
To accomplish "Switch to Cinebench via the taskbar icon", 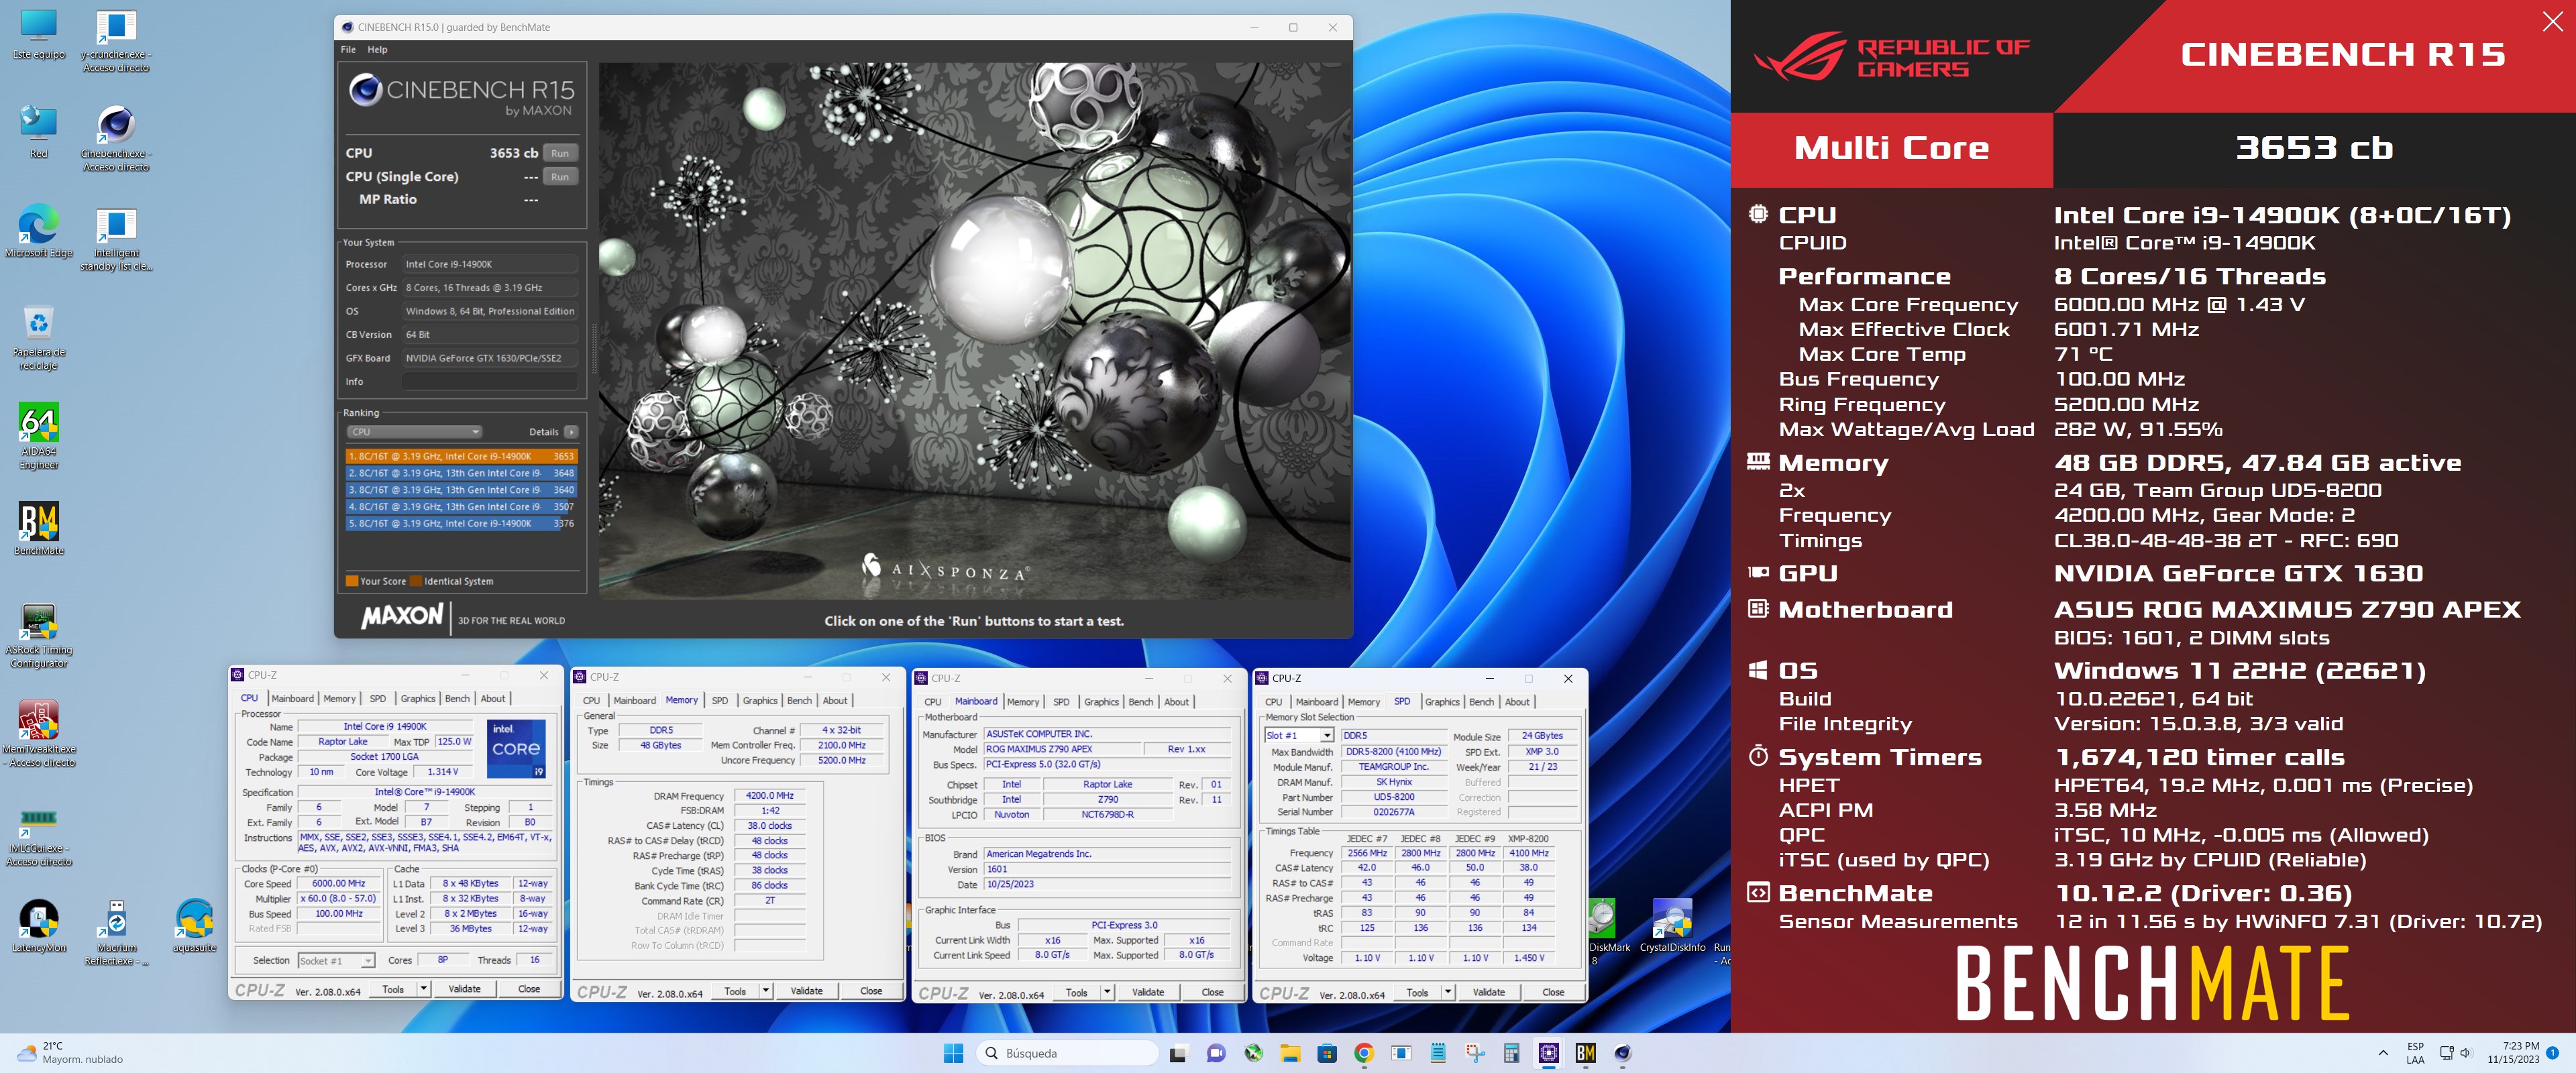I will tap(1623, 1053).
